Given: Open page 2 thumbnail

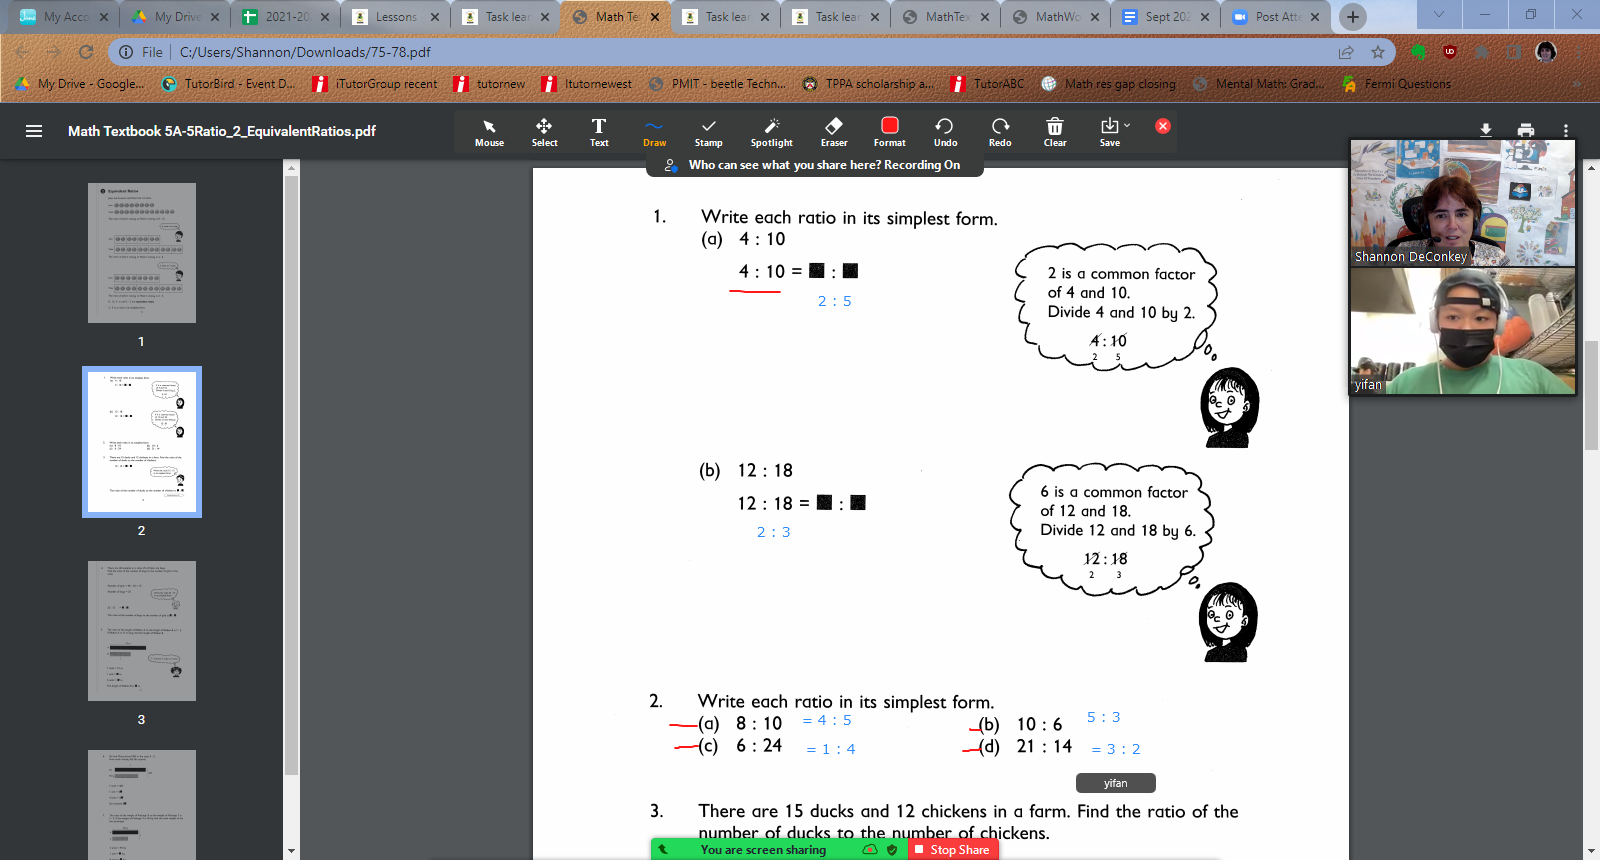Looking at the screenshot, I should pyautogui.click(x=142, y=442).
